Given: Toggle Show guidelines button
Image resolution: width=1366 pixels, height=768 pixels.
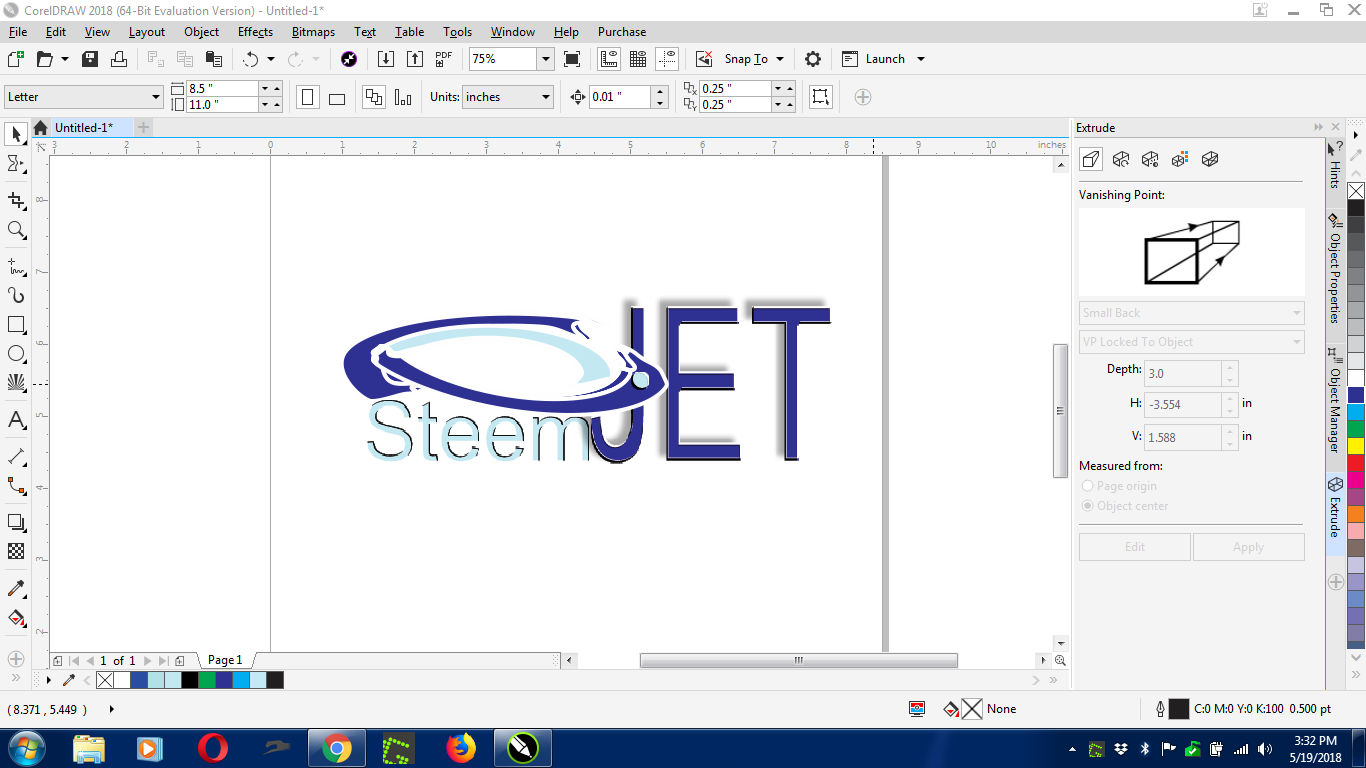Looking at the screenshot, I should pyautogui.click(x=668, y=59).
